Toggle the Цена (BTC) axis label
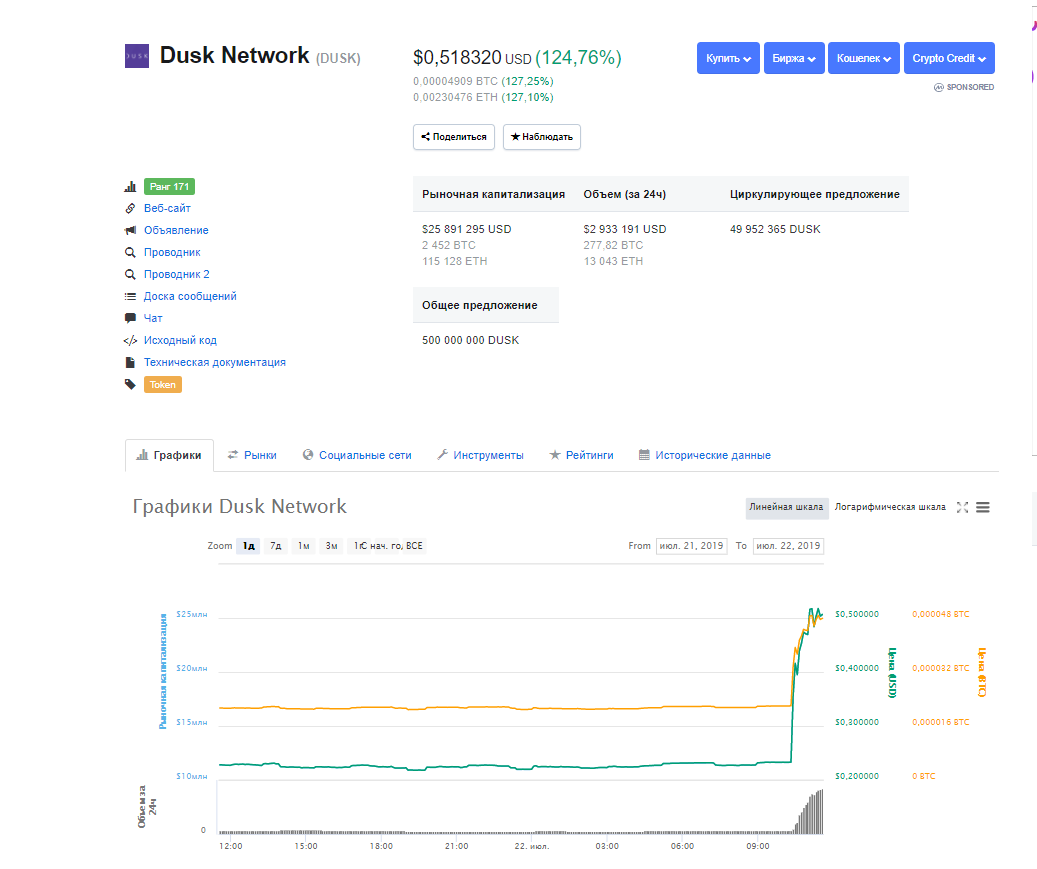The image size is (1037, 869). click(982, 672)
